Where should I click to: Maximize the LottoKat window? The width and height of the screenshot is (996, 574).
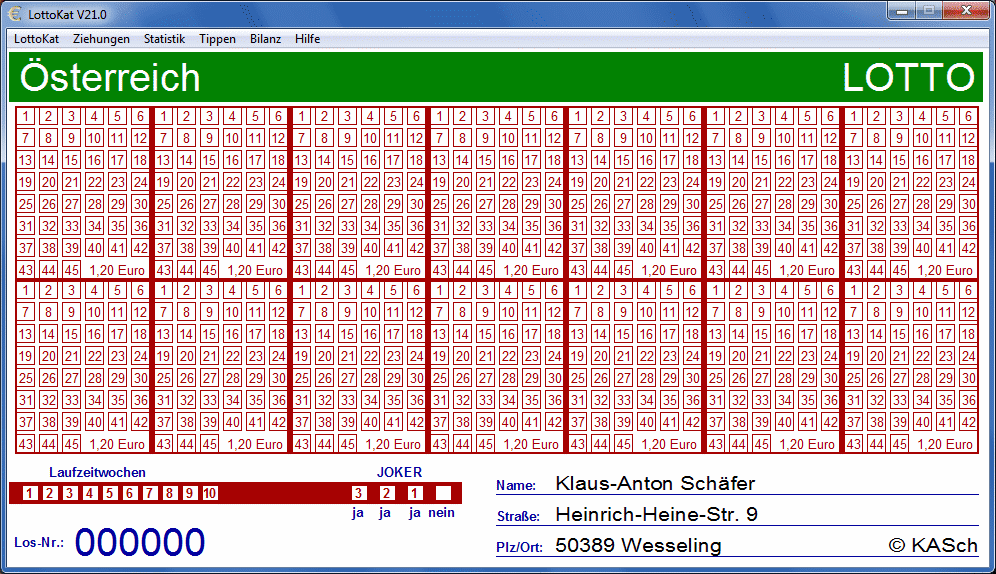click(x=929, y=11)
